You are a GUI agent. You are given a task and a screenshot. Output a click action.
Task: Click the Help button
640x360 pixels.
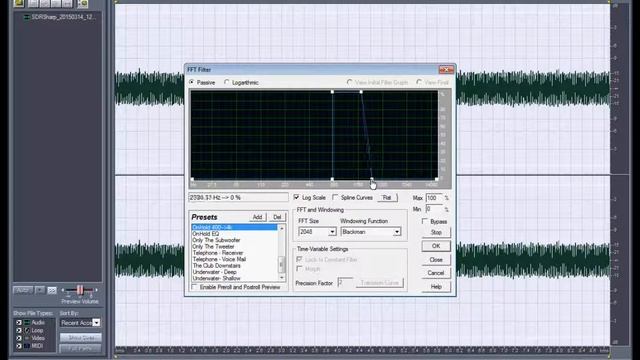pyautogui.click(x=436, y=287)
